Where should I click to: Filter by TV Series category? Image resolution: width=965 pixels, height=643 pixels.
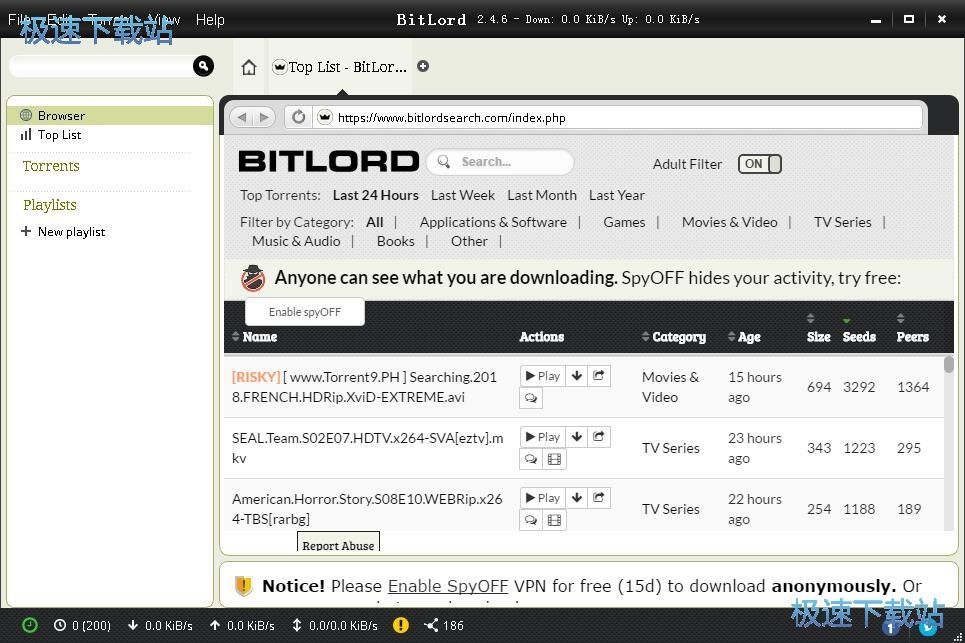(843, 222)
